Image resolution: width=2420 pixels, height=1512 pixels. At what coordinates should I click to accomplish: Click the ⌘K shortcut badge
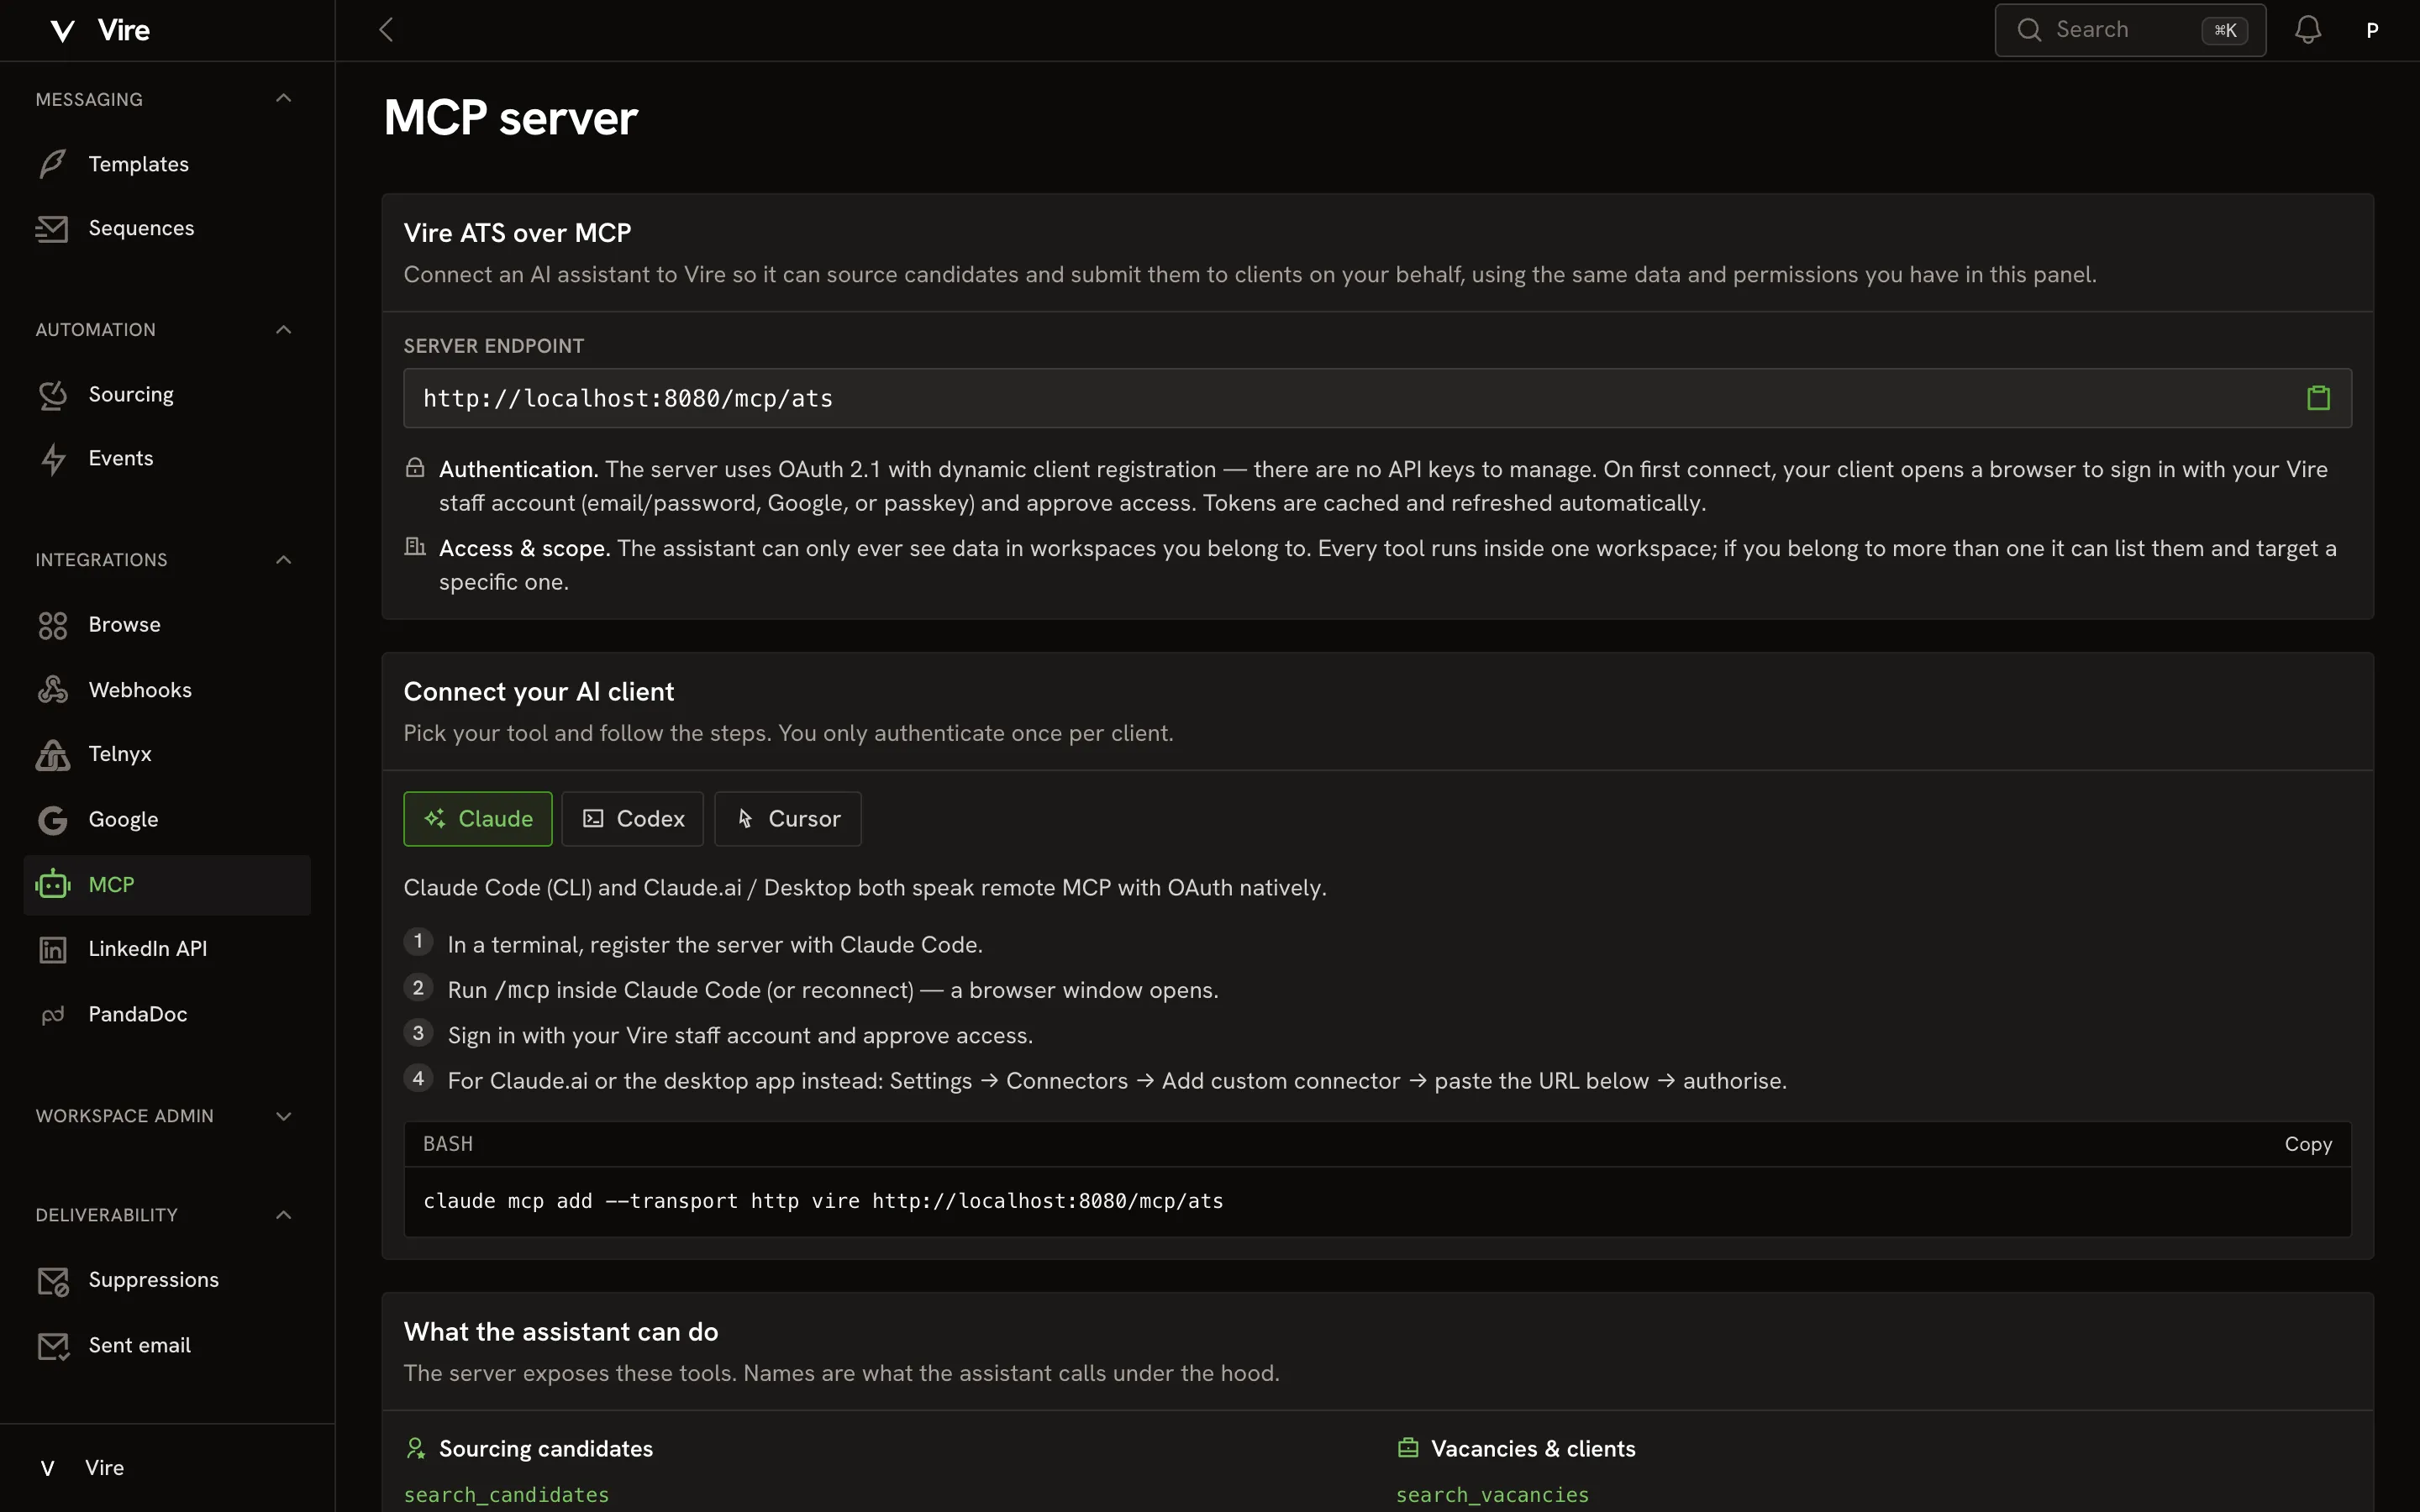[2225, 30]
